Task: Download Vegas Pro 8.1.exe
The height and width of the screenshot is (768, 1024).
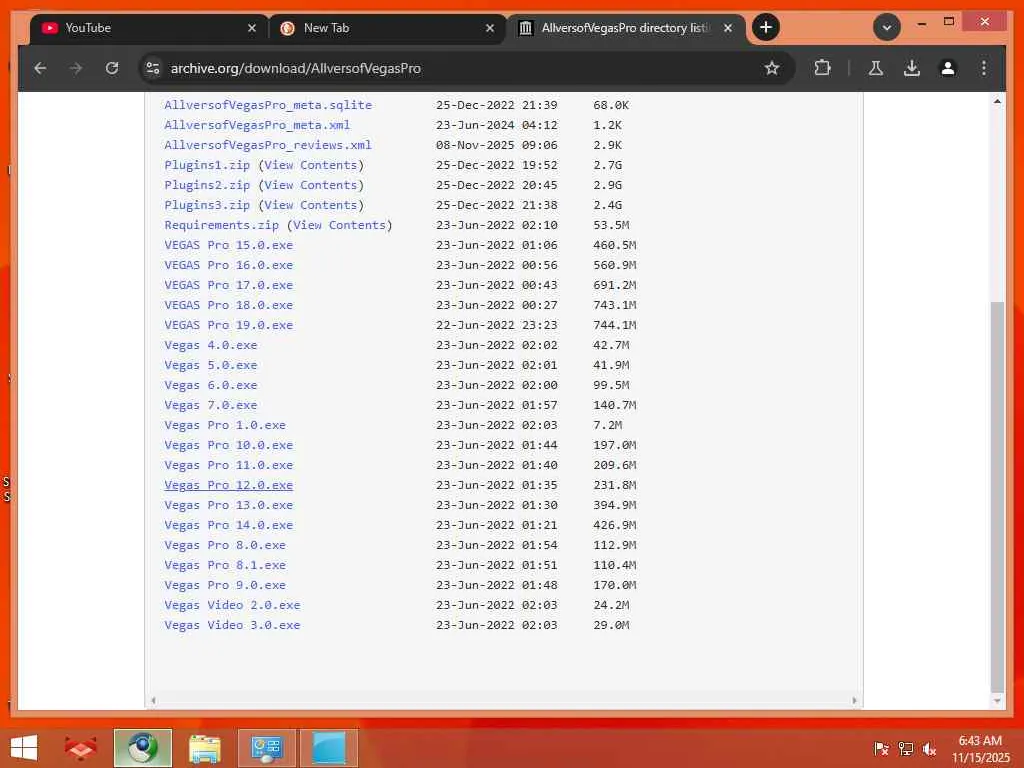Action: click(x=225, y=565)
